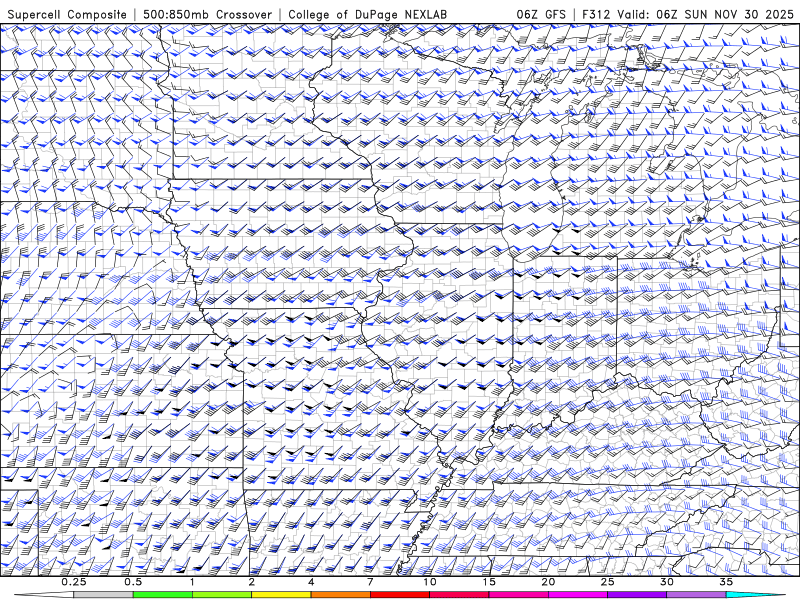Click the 'SUN NOV 30 2025' valid date
Viewport: 800px width, 600px height.
[739, 15]
